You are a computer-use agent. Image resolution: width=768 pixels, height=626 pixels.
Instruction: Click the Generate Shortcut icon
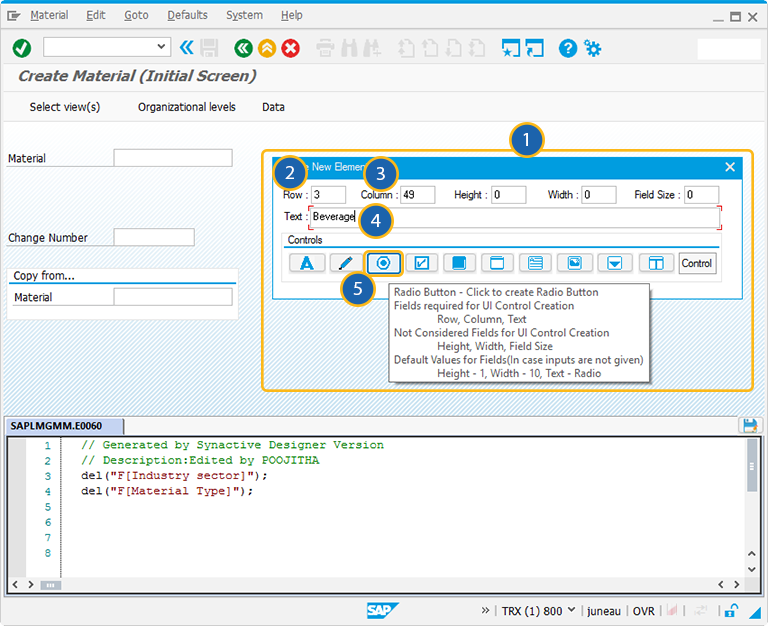click(534, 48)
